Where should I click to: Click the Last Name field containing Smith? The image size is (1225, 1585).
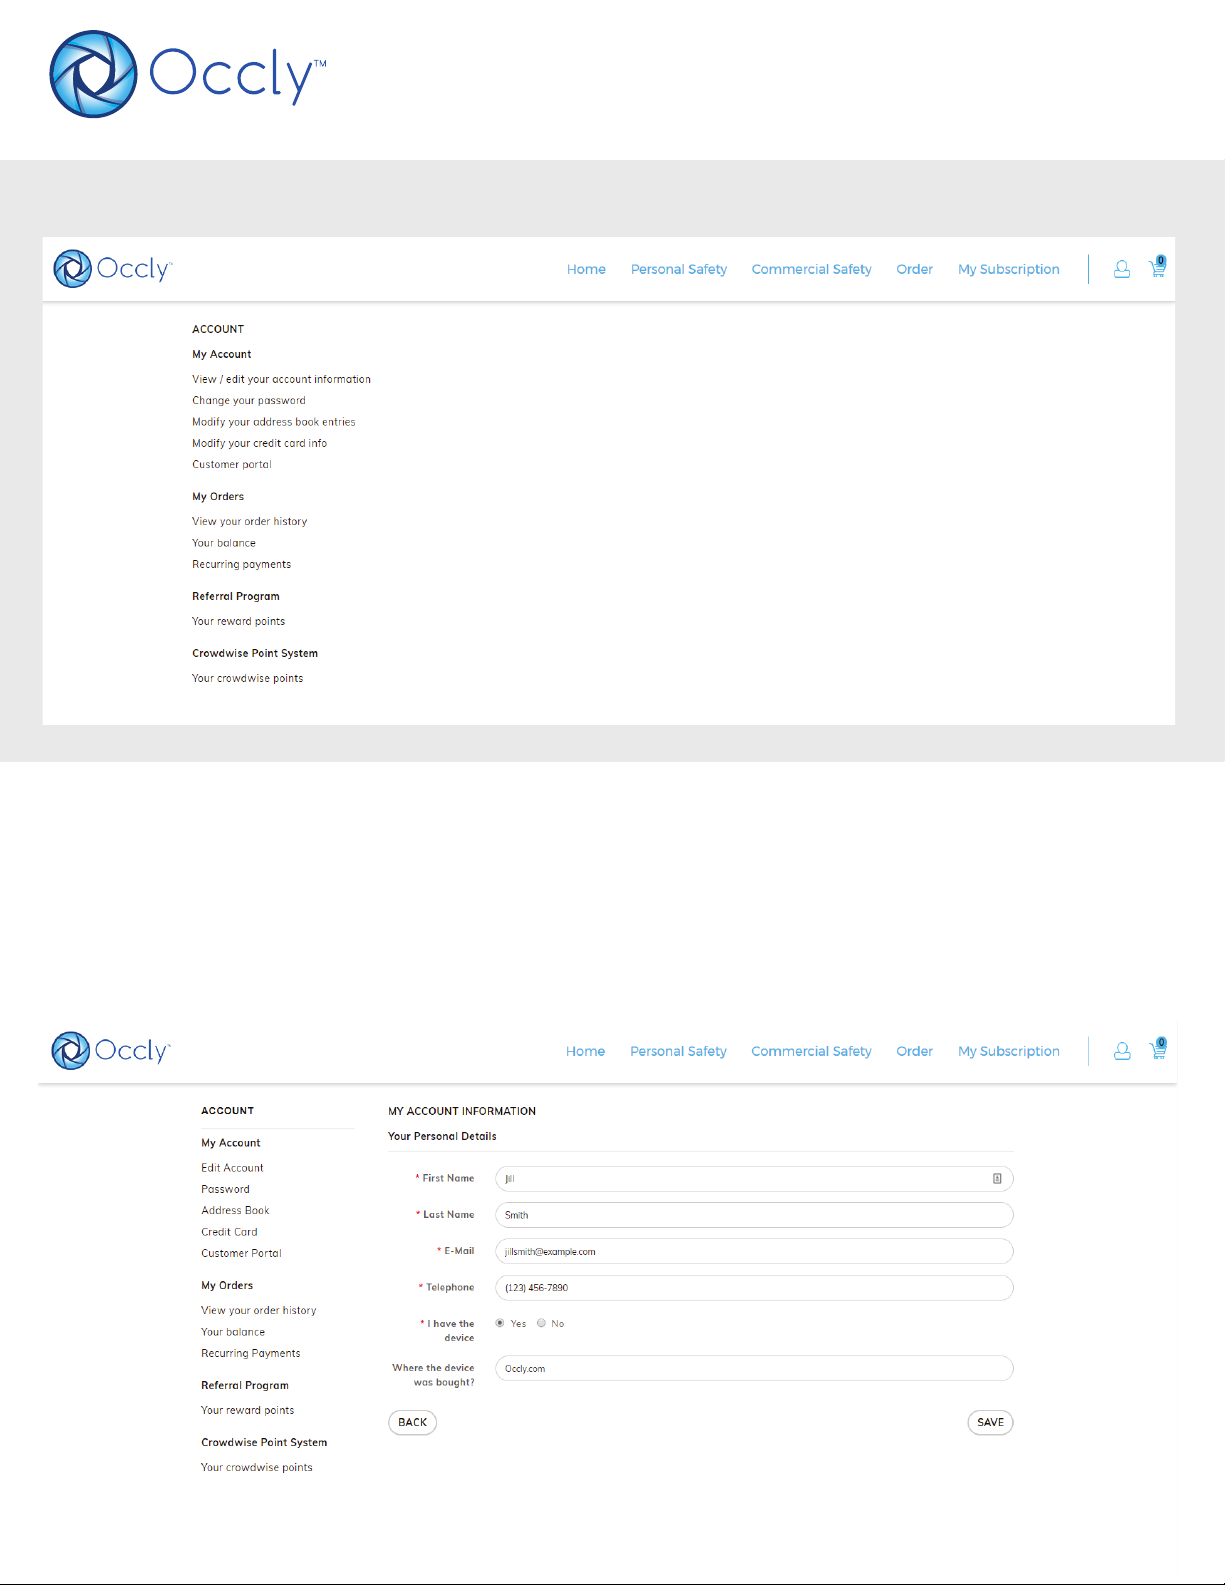754,1215
